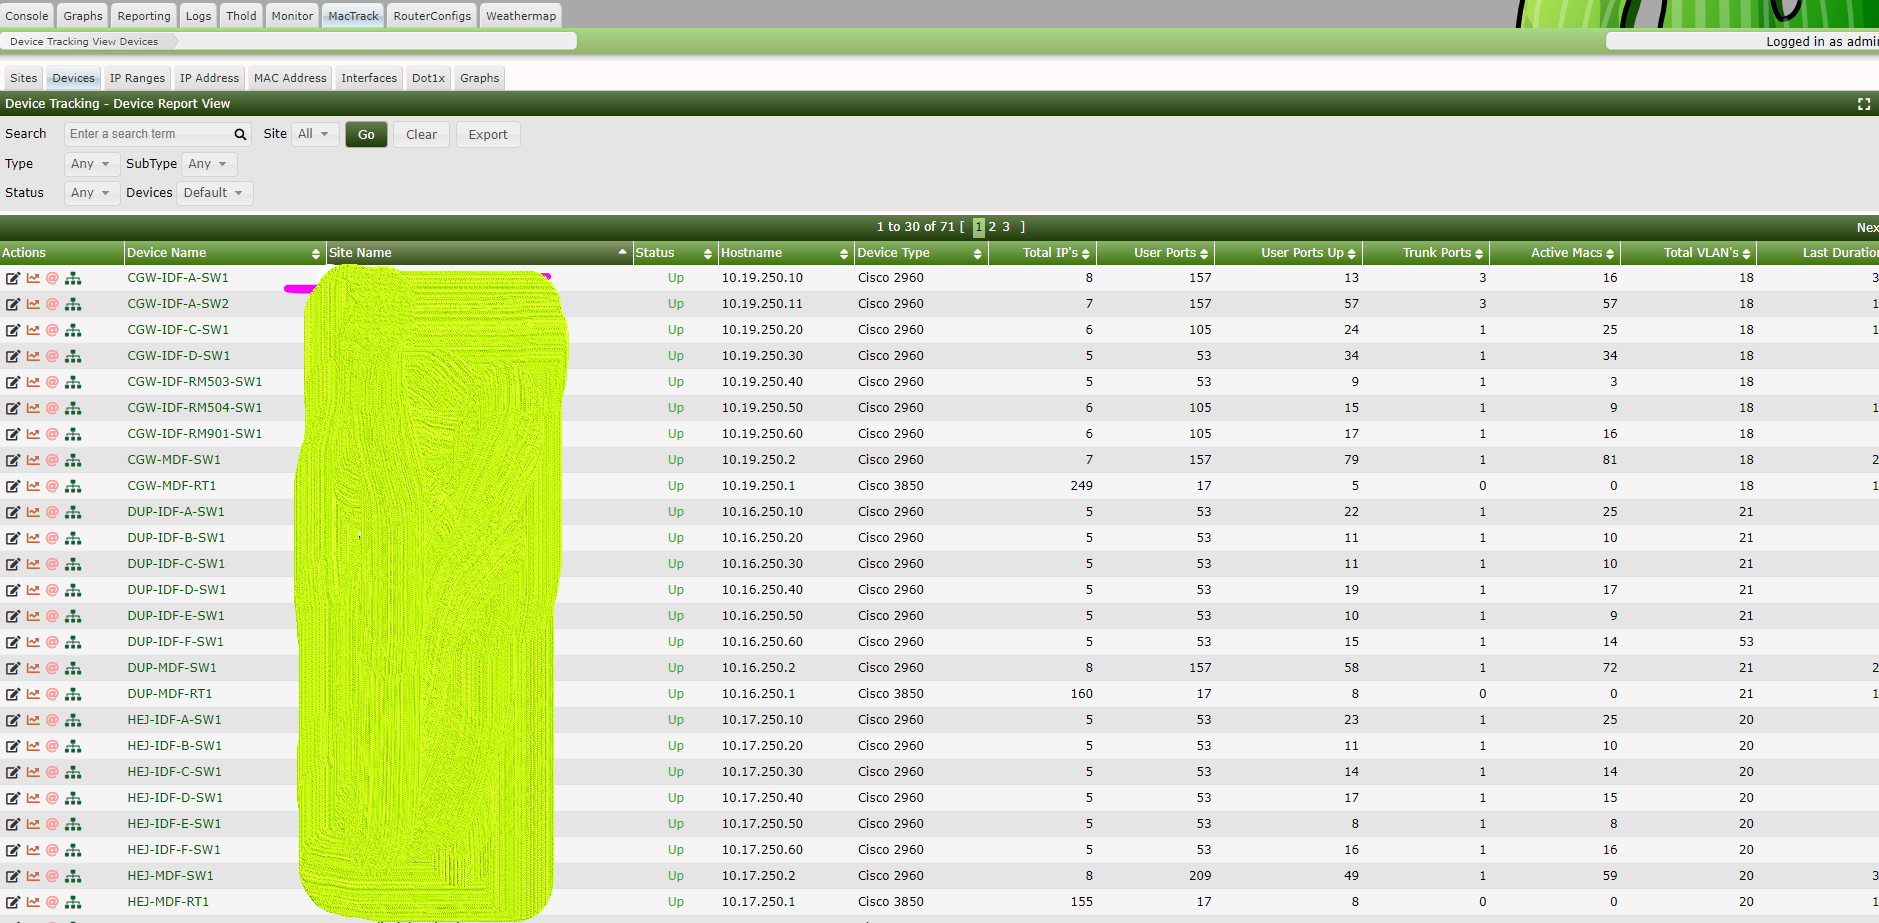This screenshot has width=1879, height=923.
Task: Open the Dot1x sub-tab
Action: click(x=428, y=78)
